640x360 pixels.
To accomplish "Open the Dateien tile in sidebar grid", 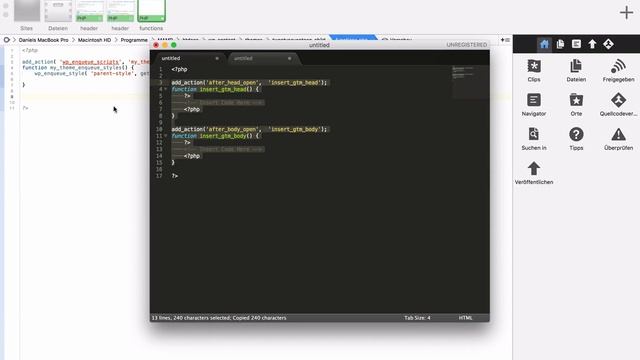I will coord(576,71).
